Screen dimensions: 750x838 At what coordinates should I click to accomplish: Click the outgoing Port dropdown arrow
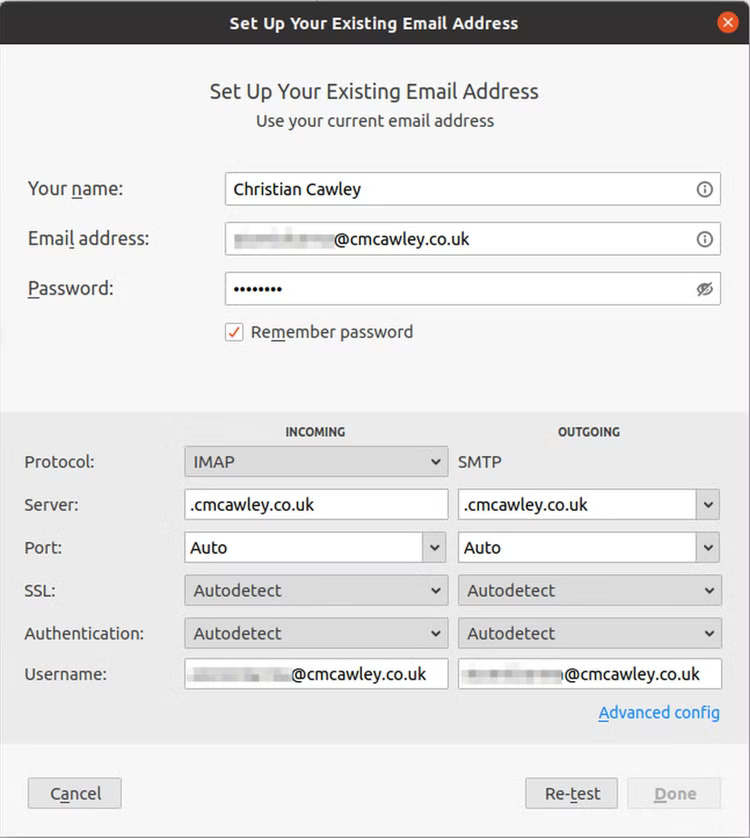coord(710,548)
